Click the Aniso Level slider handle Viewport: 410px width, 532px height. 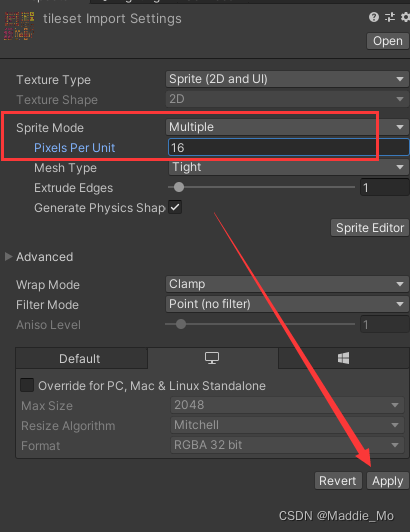click(181, 324)
